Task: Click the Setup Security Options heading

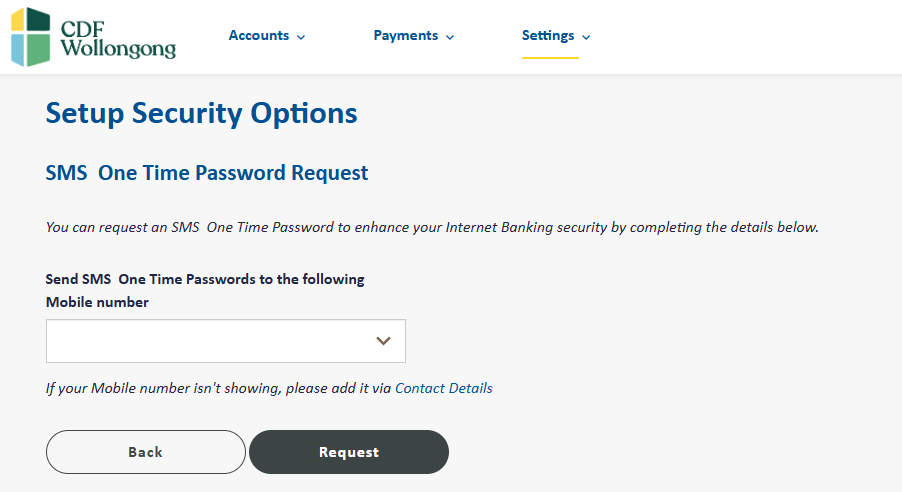Action: [x=201, y=113]
